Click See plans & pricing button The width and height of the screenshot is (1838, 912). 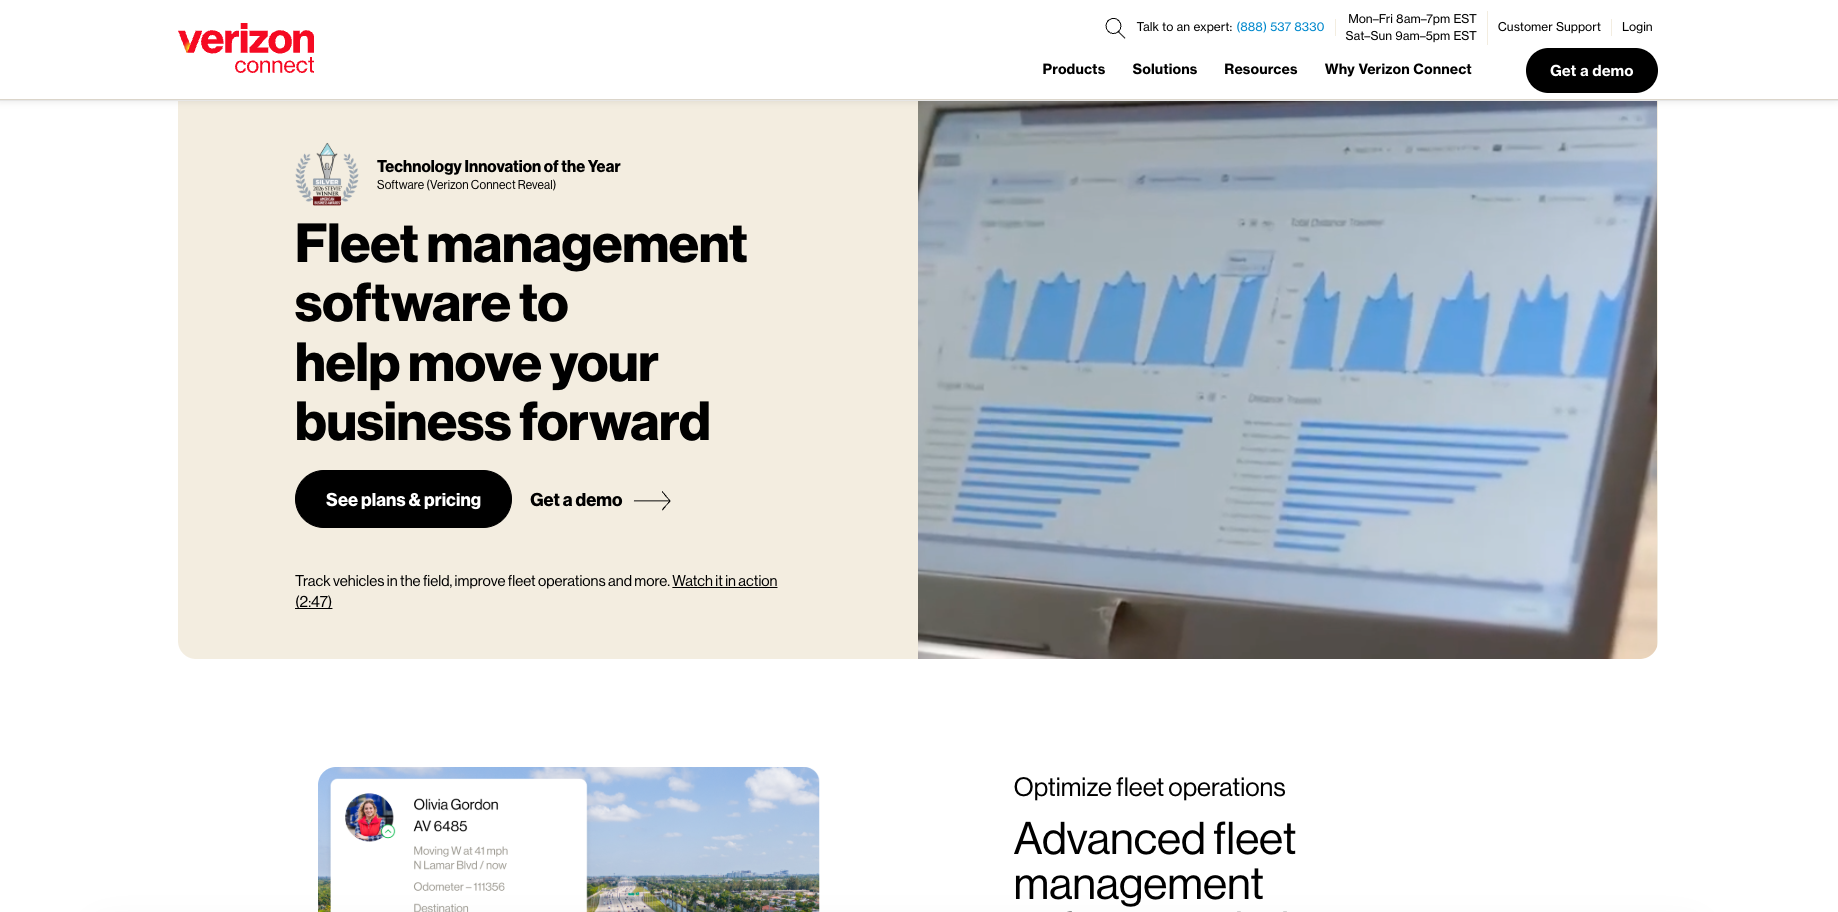(403, 499)
